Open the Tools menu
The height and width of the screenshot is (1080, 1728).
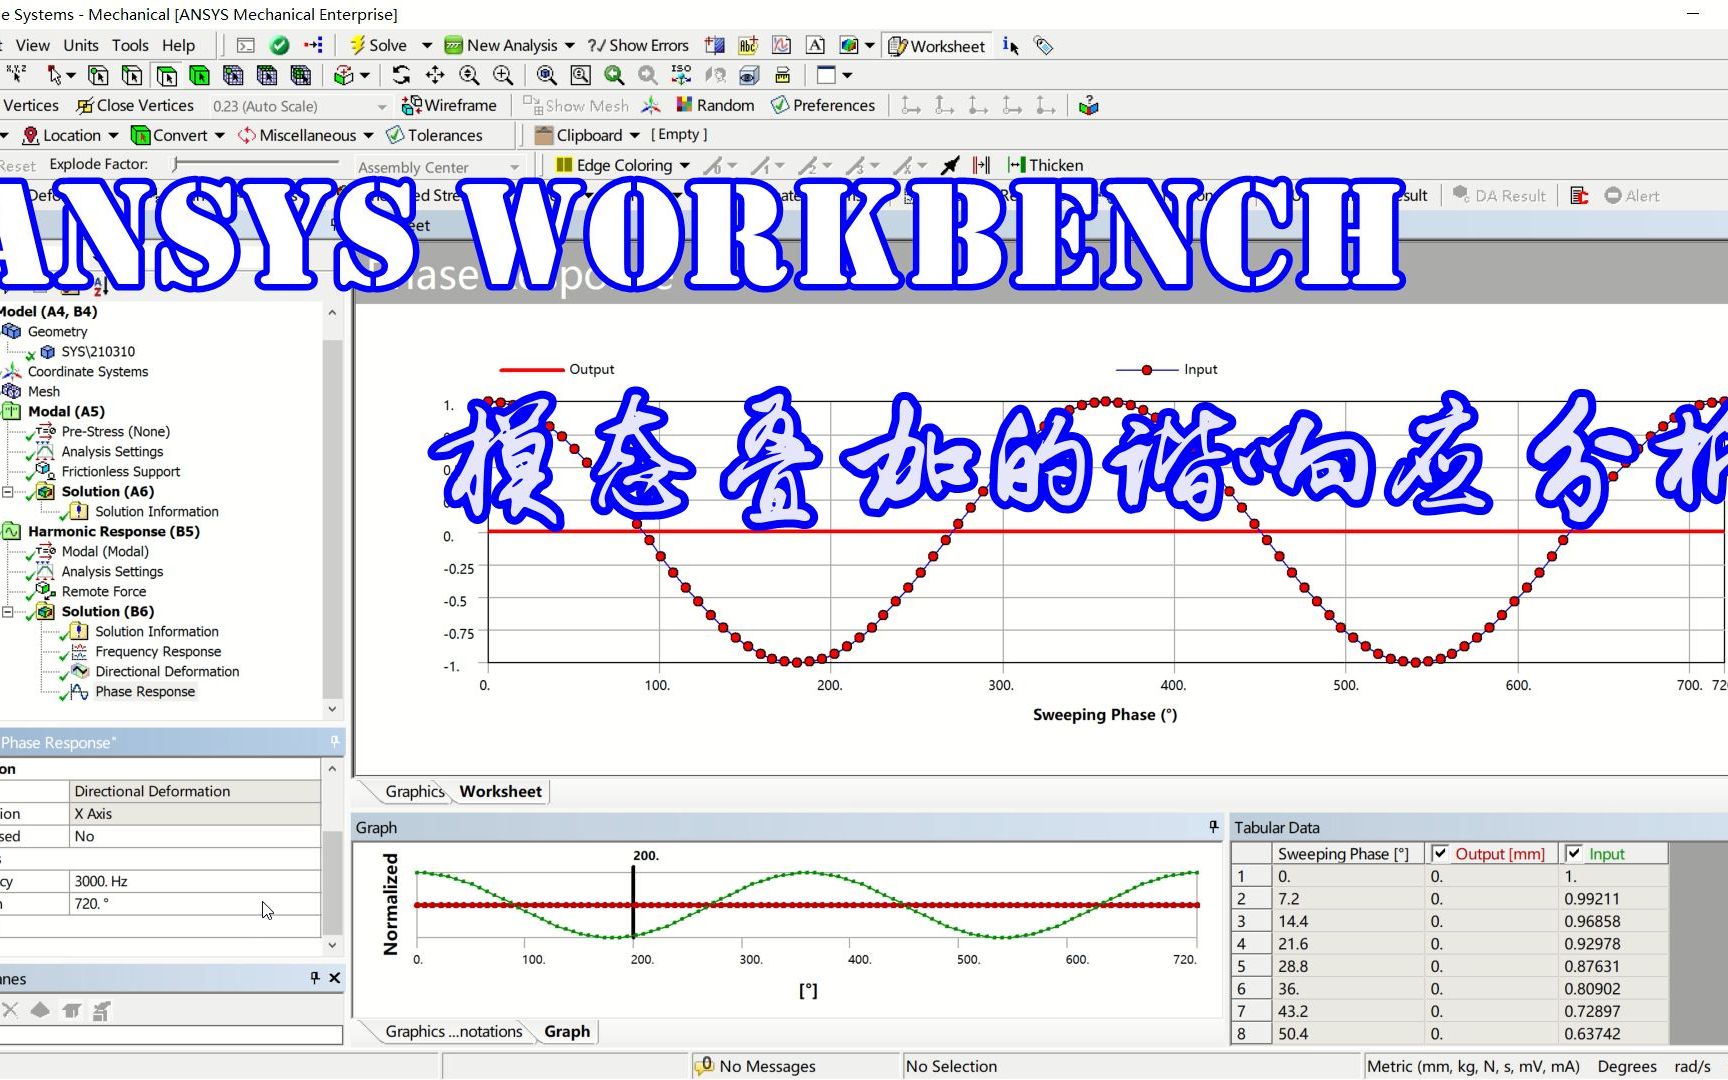130,45
